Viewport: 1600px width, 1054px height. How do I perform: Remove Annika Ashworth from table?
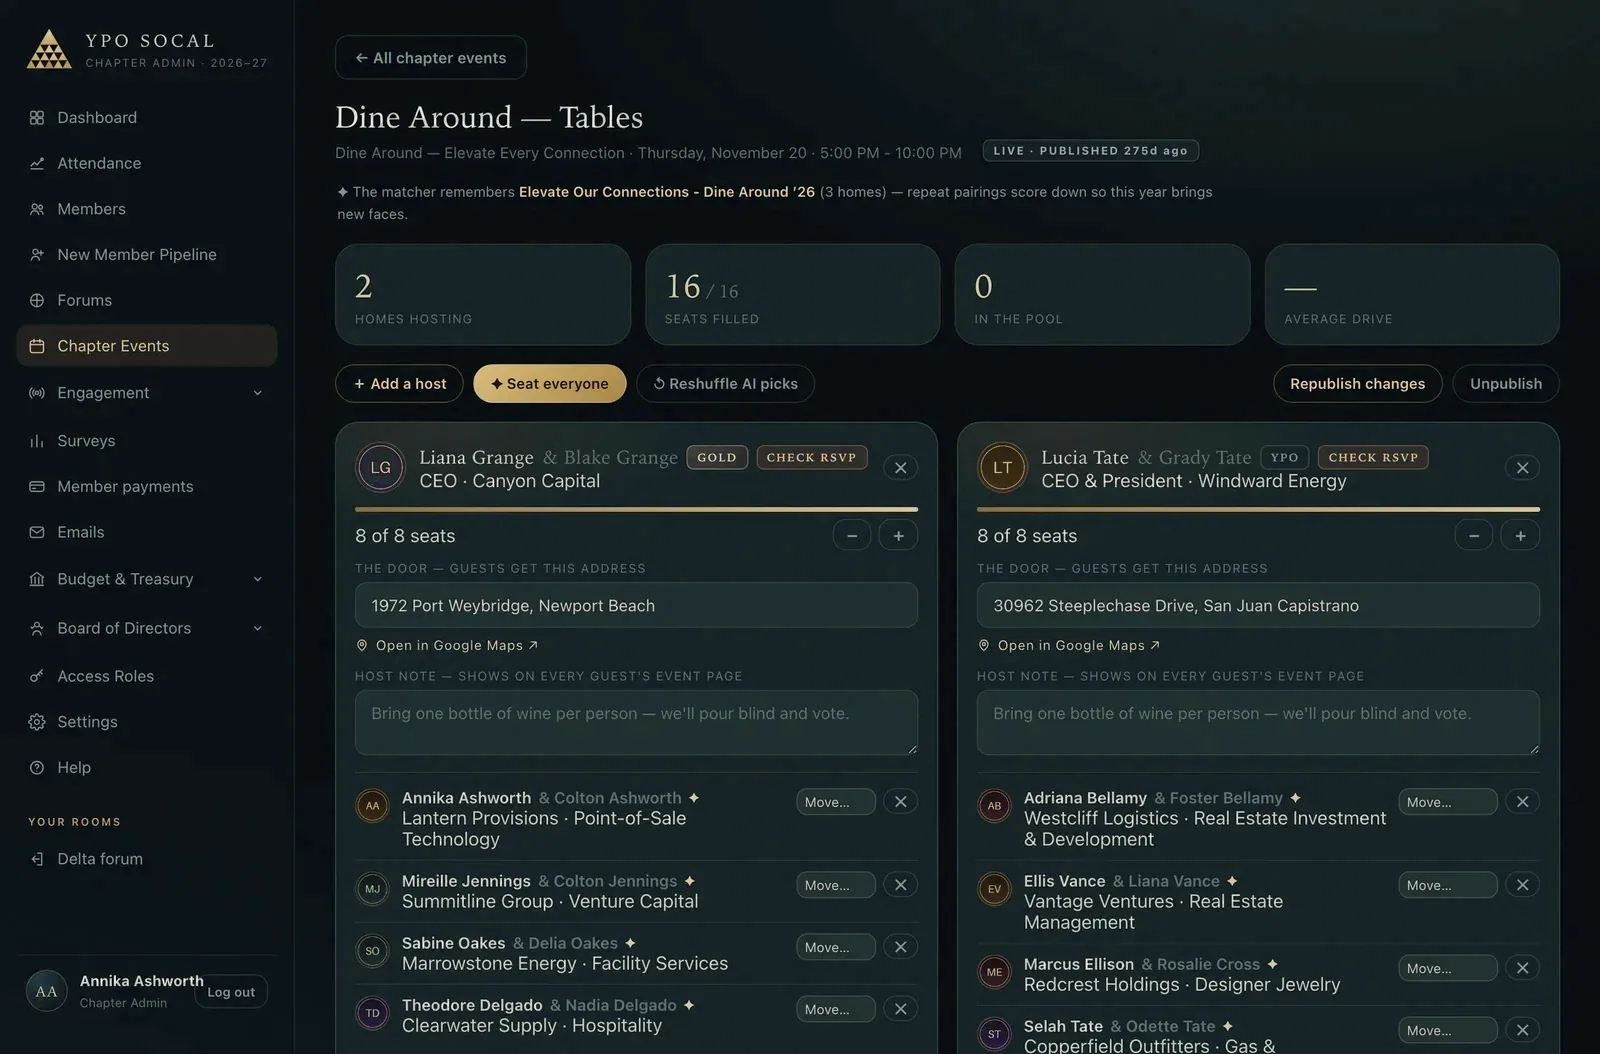pyautogui.click(x=901, y=802)
